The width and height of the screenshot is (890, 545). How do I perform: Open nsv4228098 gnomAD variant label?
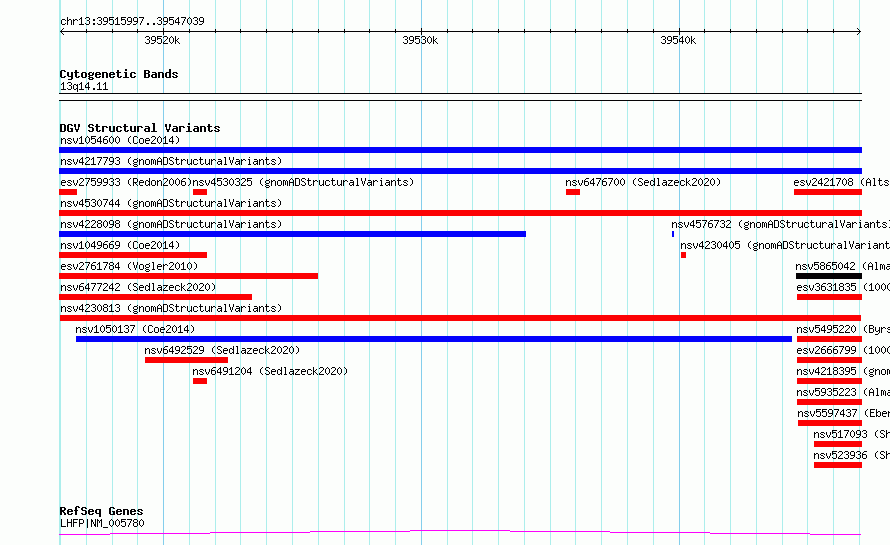[171, 224]
